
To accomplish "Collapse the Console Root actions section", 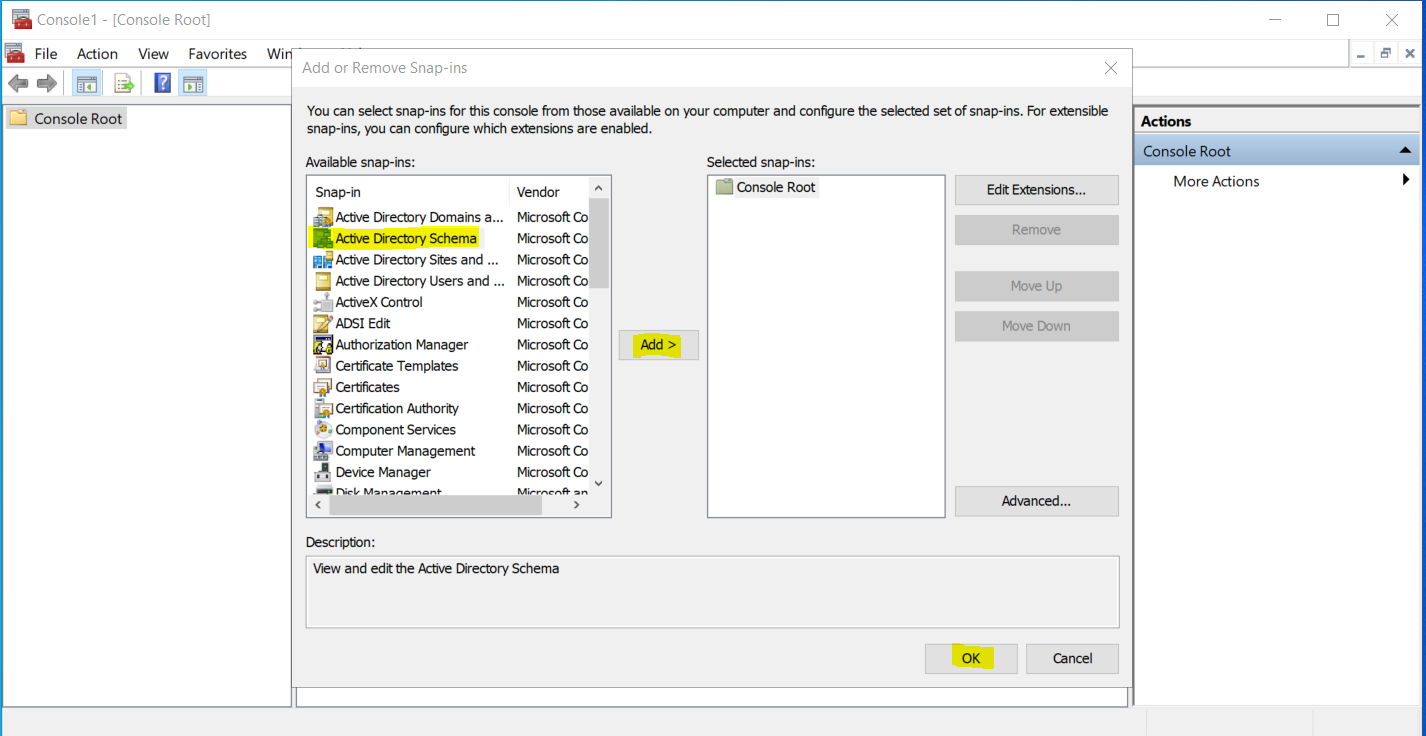I will 1406,151.
